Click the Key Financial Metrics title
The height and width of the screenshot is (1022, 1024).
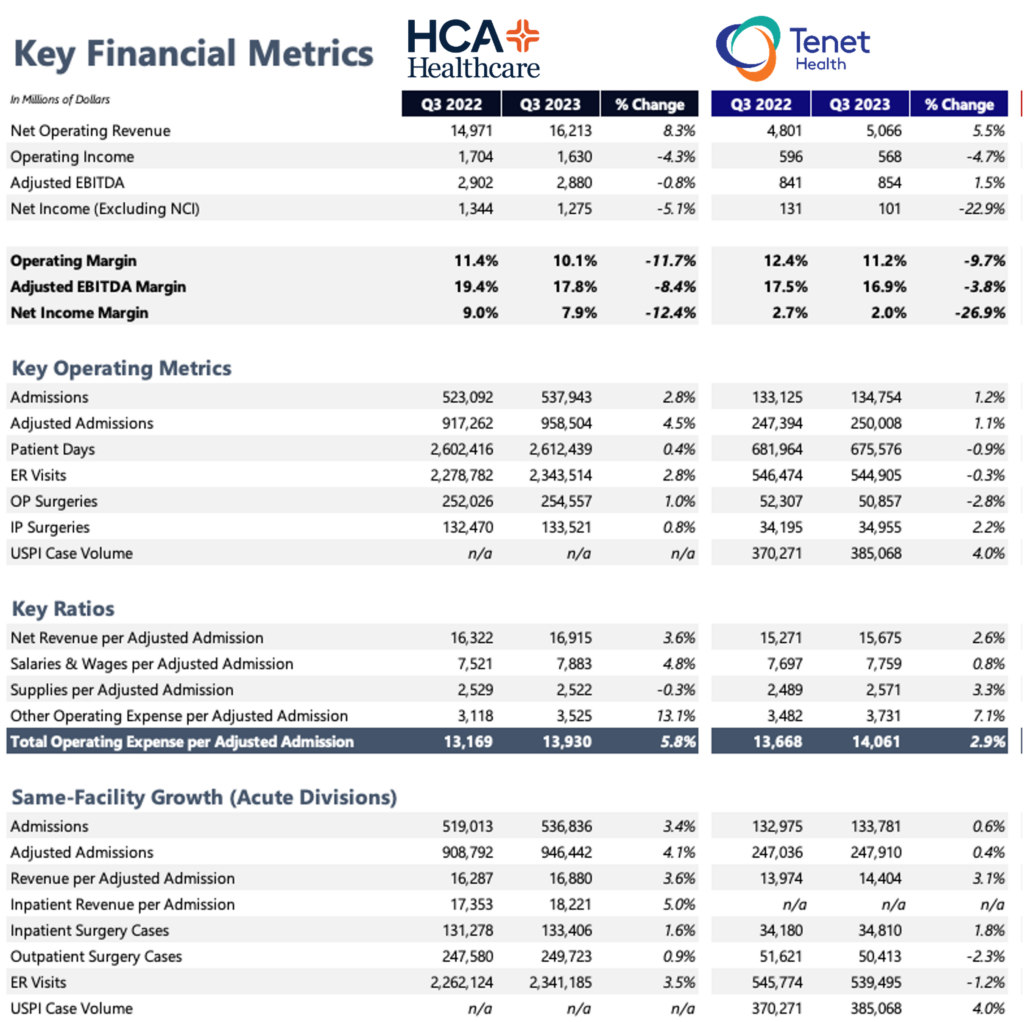click(x=193, y=54)
